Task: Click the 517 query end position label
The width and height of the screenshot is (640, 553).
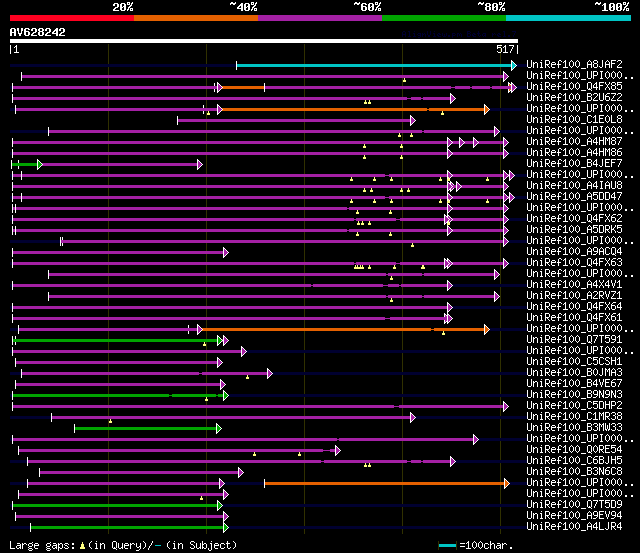Action: [505, 49]
